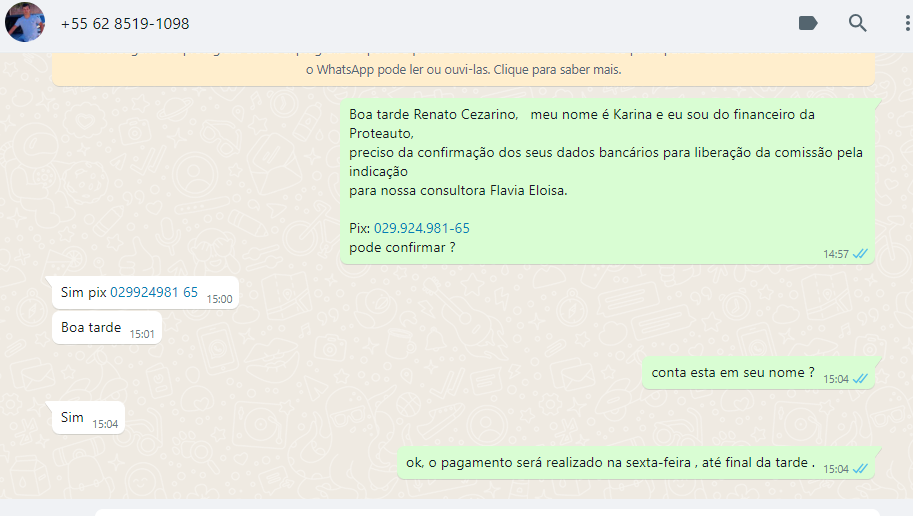Select the 'conta esta em seu nome ?' message
This screenshot has height=516, width=913.
click(x=732, y=373)
